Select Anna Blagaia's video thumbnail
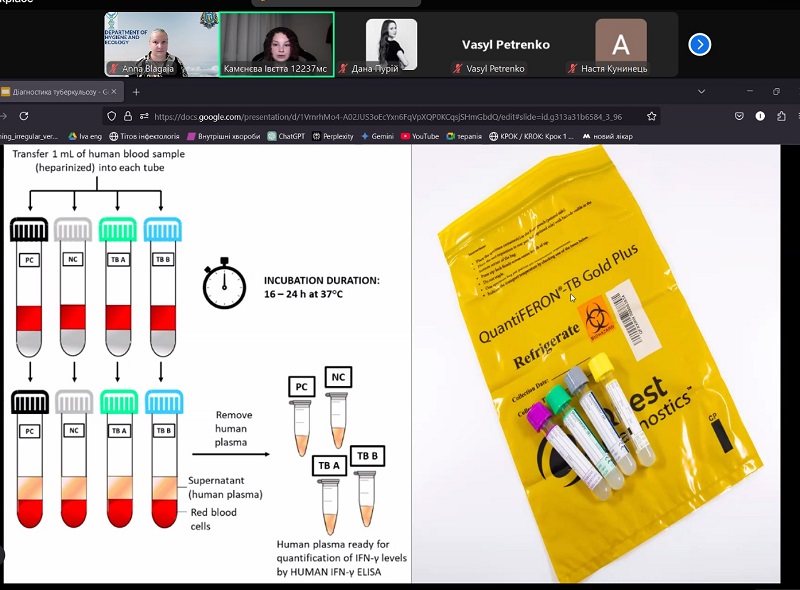Image resolution: width=800 pixels, height=590 pixels. click(160, 44)
